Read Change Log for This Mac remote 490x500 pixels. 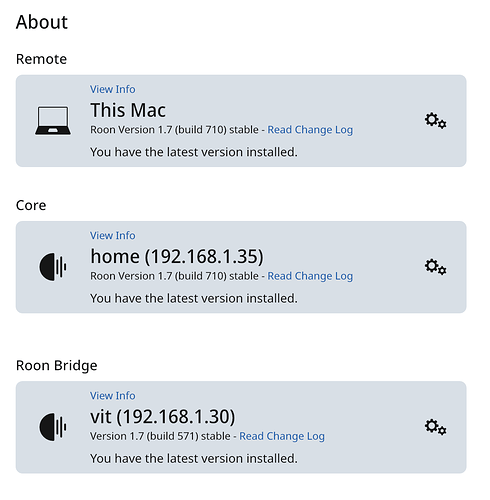pos(310,130)
